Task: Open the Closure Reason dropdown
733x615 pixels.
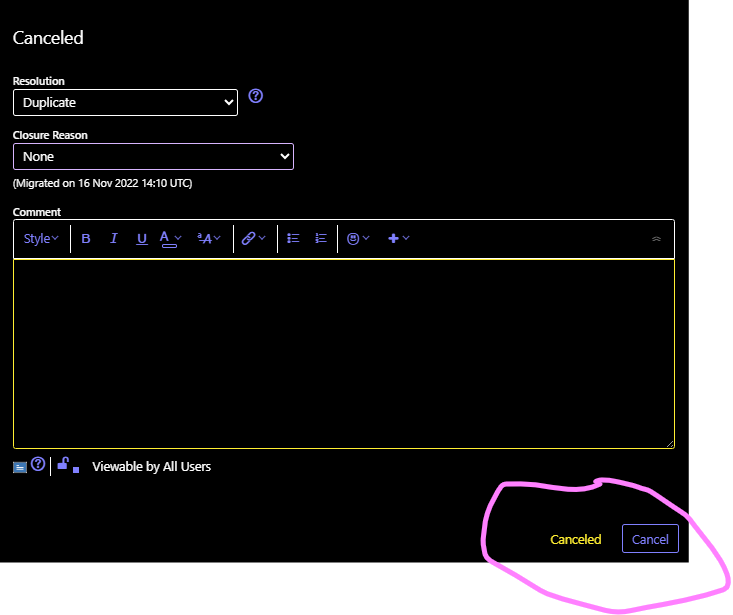Action: click(153, 156)
